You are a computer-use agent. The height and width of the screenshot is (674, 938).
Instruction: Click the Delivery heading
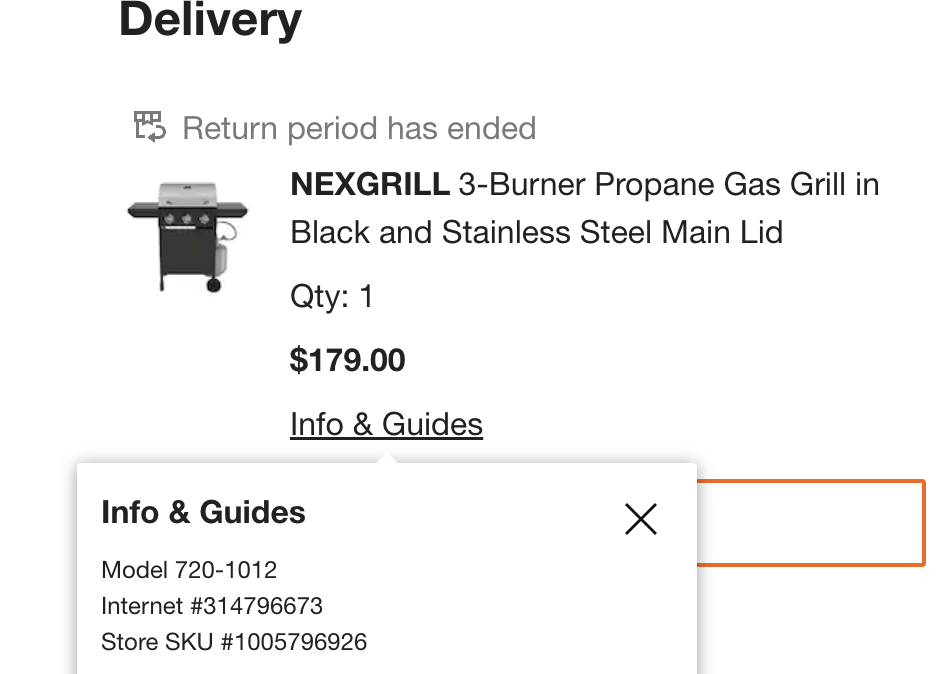coord(210,21)
